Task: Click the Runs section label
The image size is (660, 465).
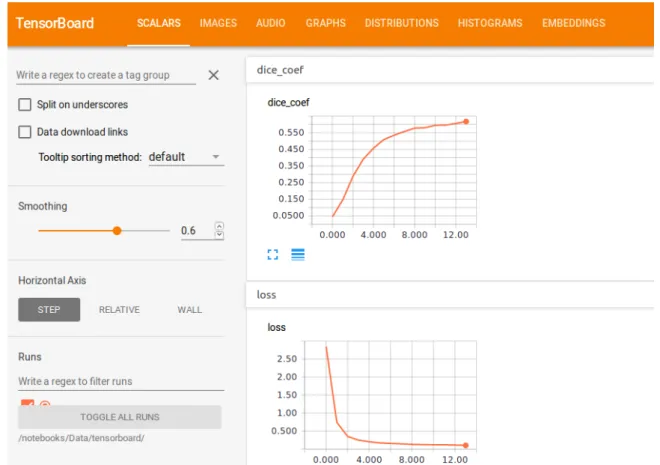Action: (29, 357)
